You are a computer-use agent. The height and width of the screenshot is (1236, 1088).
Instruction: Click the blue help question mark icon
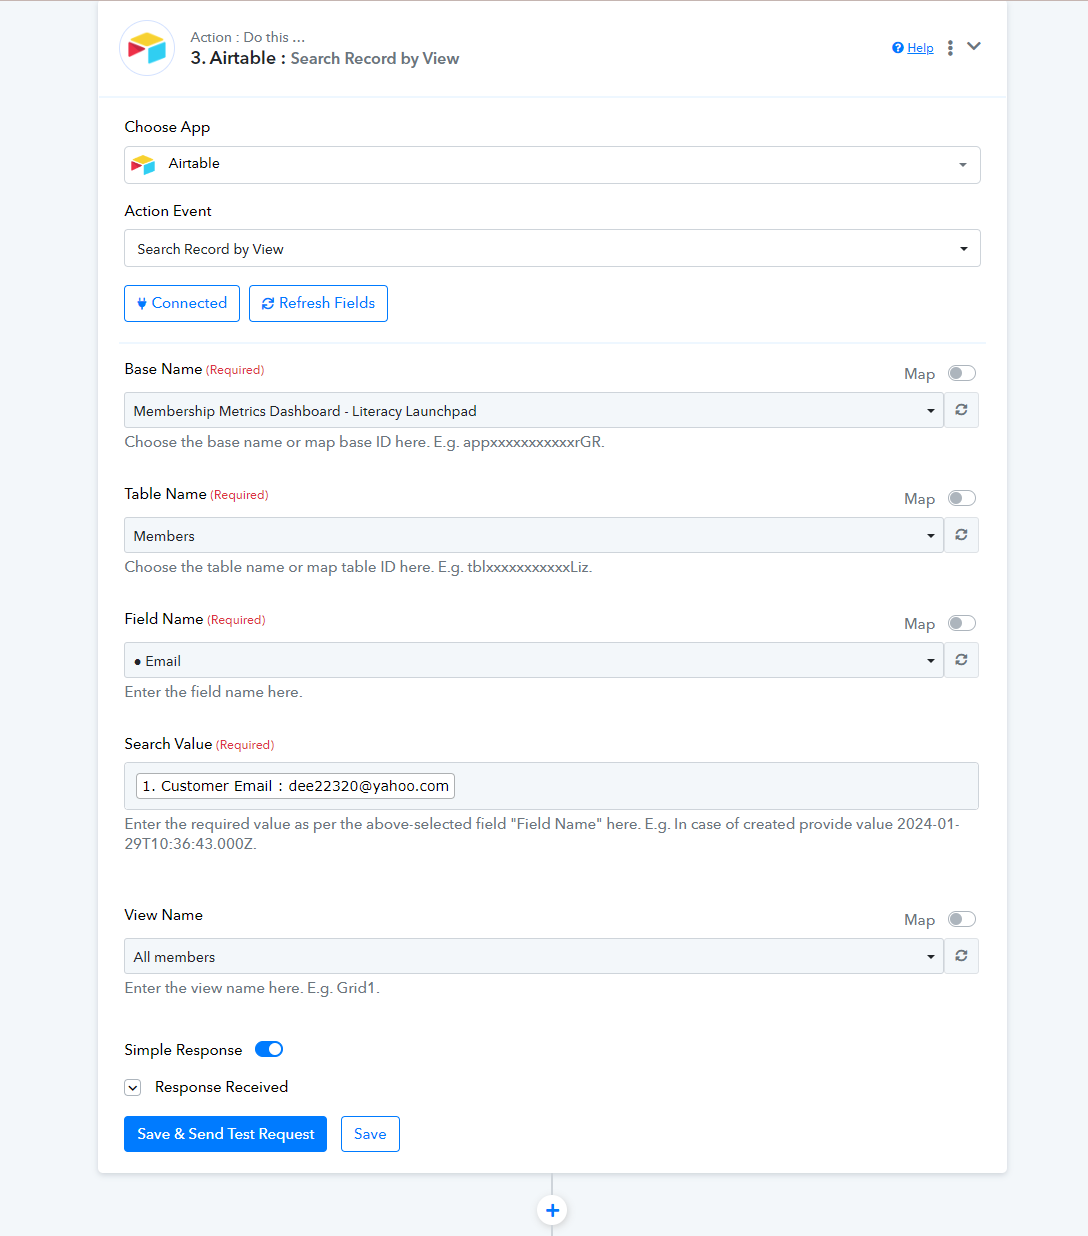coord(898,48)
